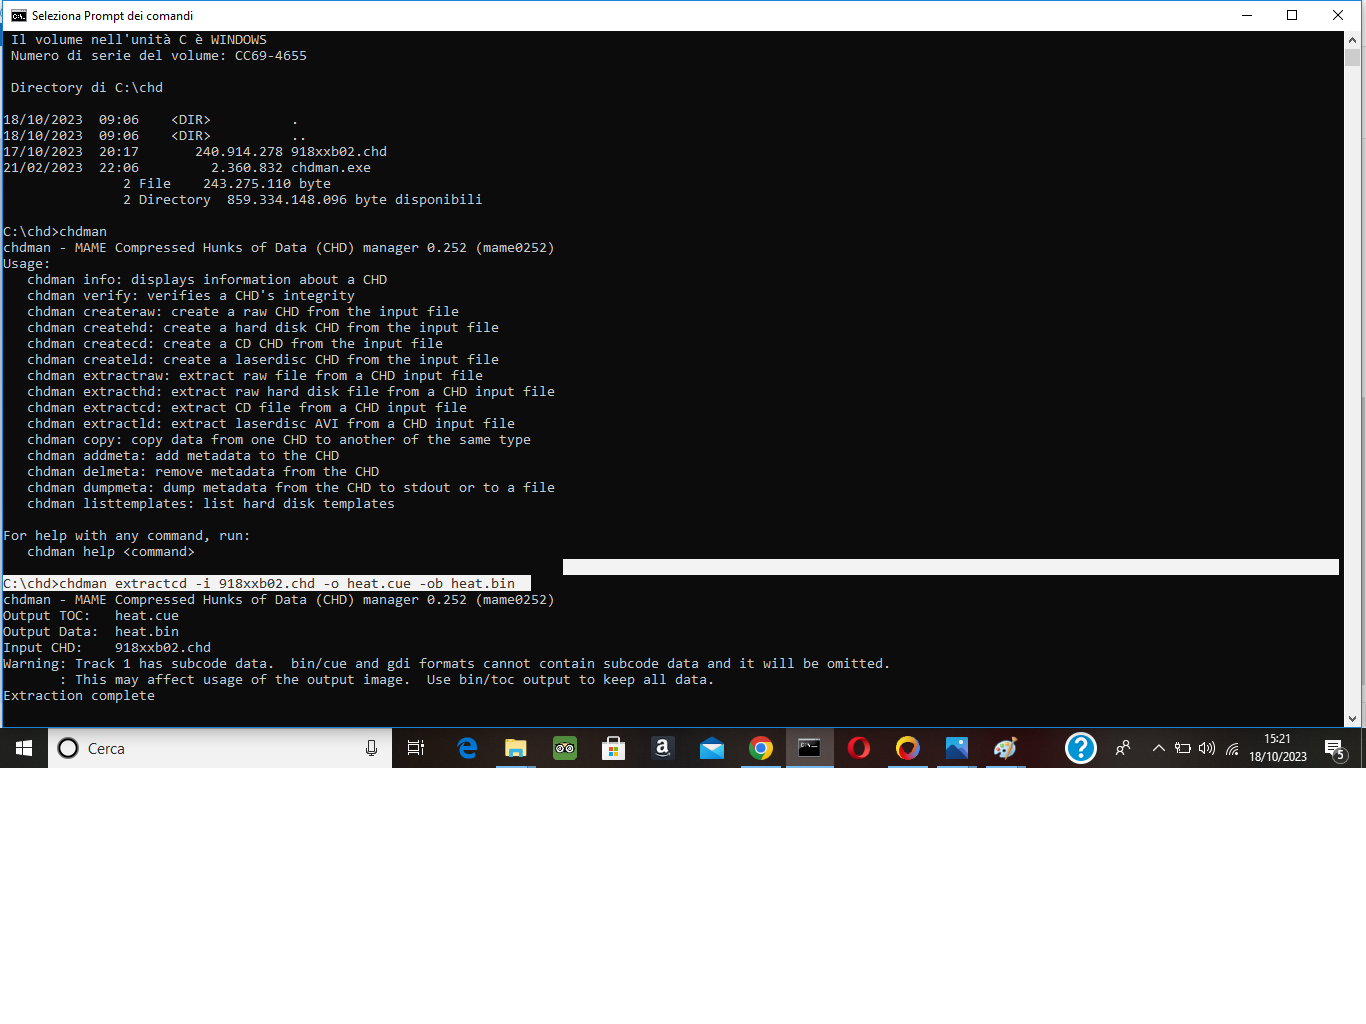The image size is (1366, 1024).
Task: Click the console scrollbar down arrow
Action: click(x=1353, y=718)
